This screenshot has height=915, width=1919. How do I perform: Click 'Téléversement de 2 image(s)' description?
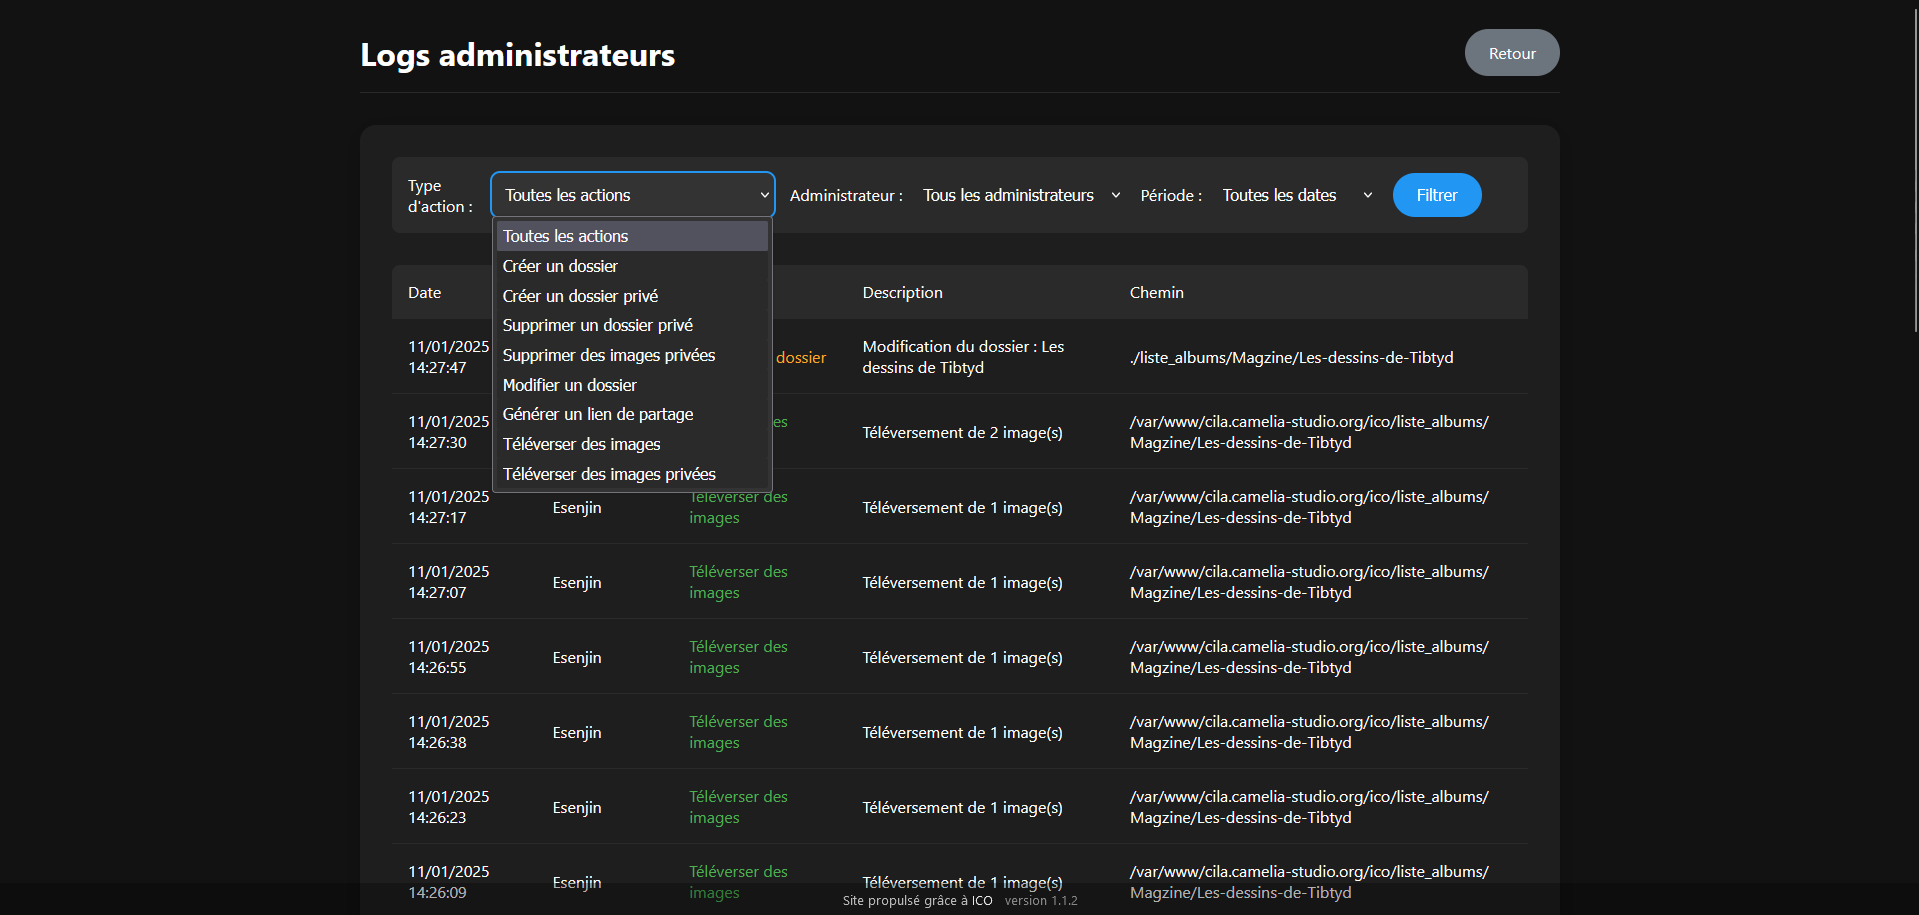(x=962, y=432)
